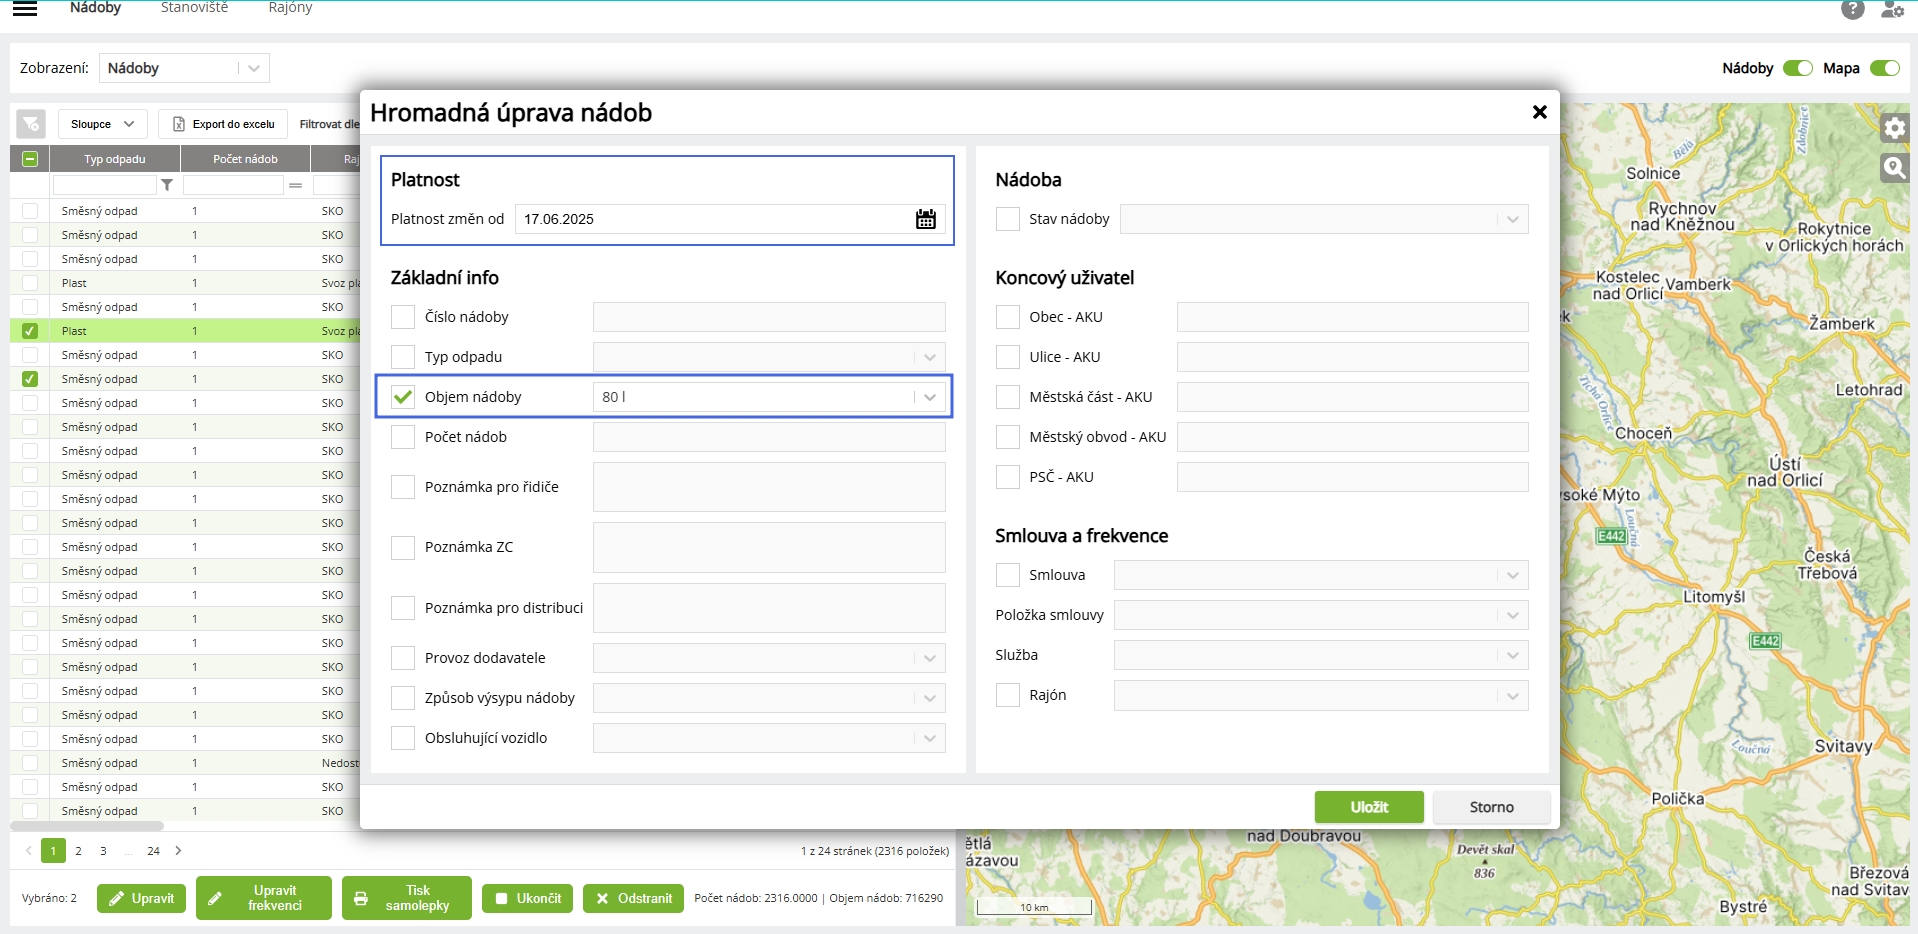This screenshot has width=1918, height=934.
Task: Click the clear filter funnel icon
Action: [x=31, y=124]
